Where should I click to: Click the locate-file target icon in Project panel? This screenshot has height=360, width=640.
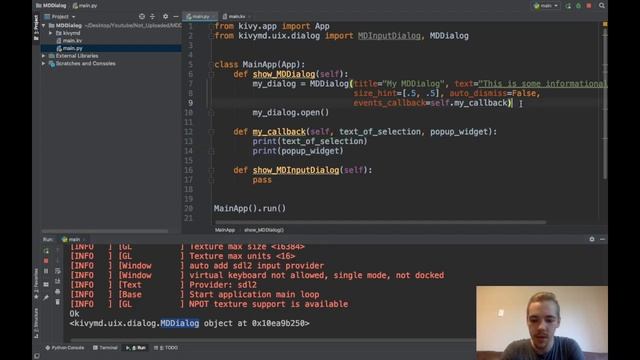click(x=142, y=16)
